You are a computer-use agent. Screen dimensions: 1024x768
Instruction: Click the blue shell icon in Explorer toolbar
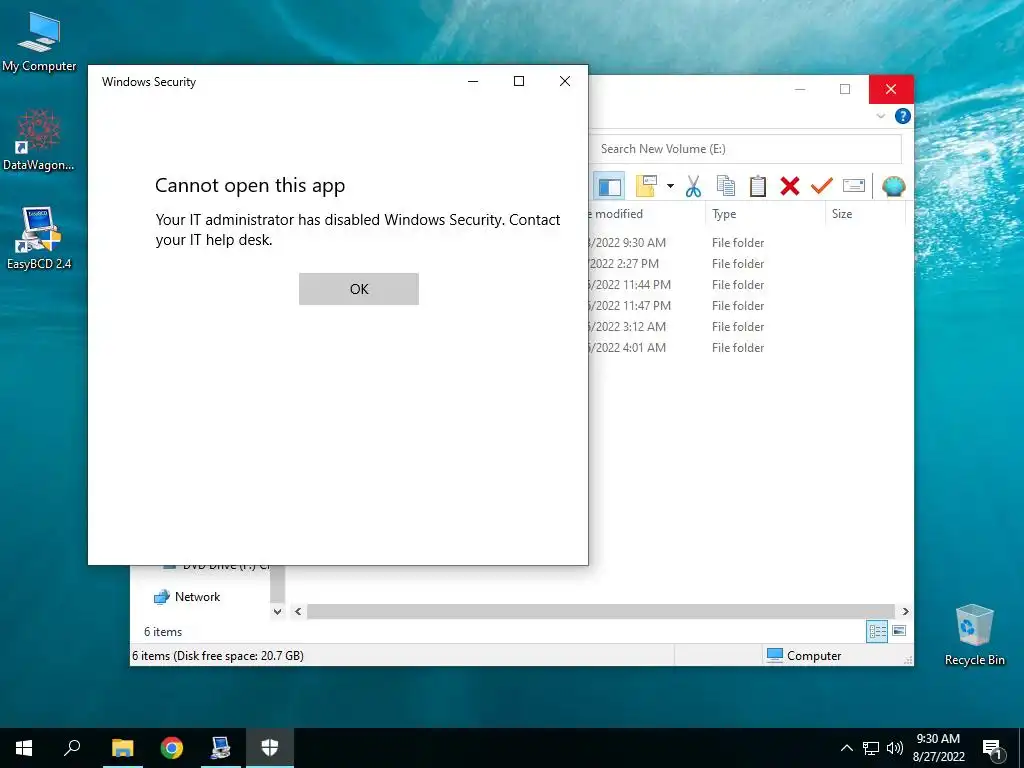click(893, 186)
